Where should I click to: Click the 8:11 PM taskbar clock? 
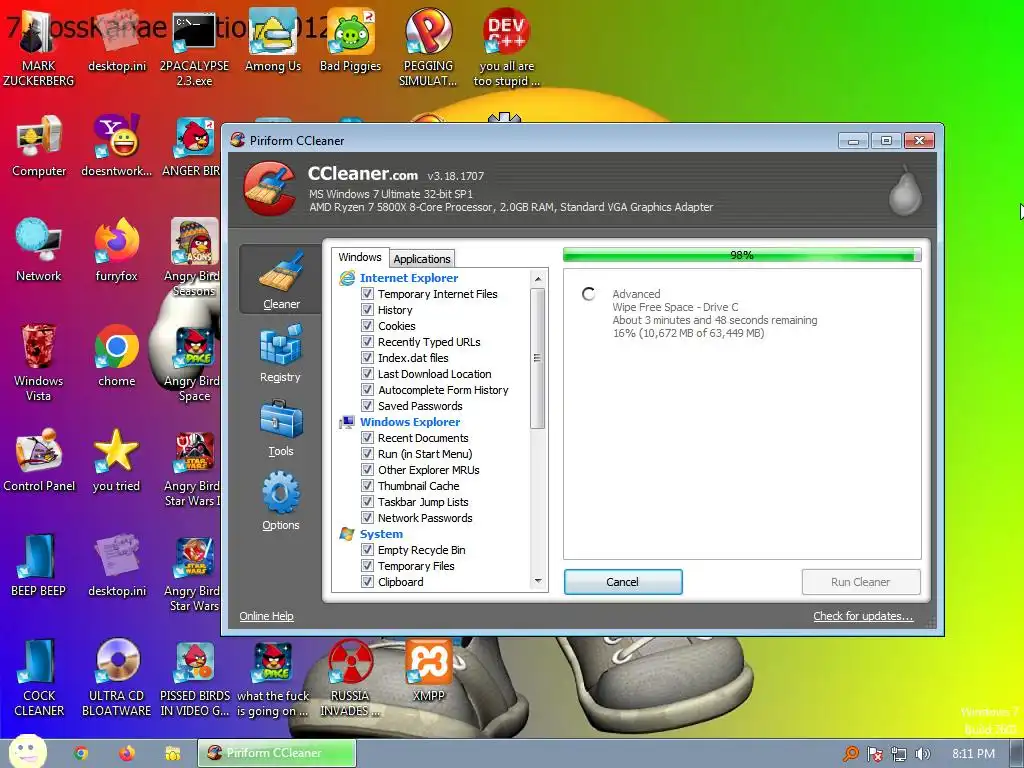click(973, 754)
